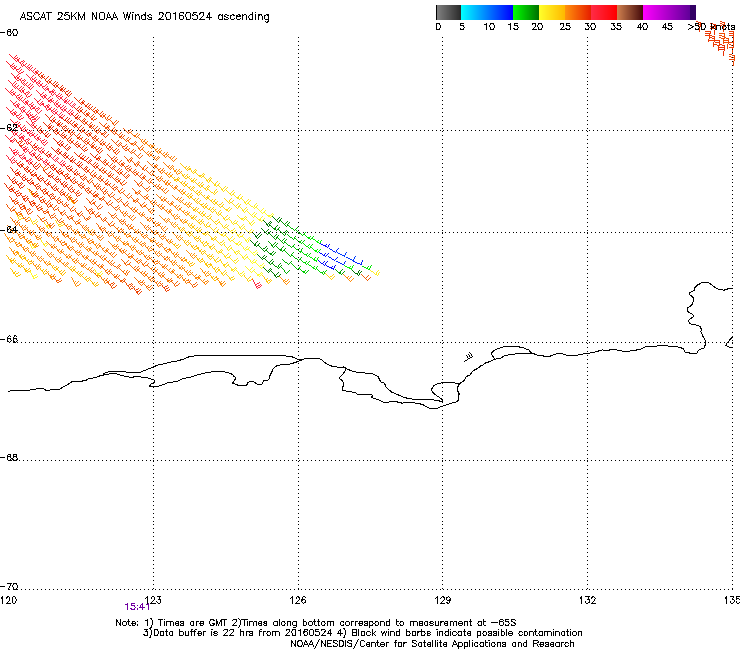Image resolution: width=740 pixels, height=650 pixels.
Task: Click the legend value '0' under the color bar
Action: (x=438, y=27)
